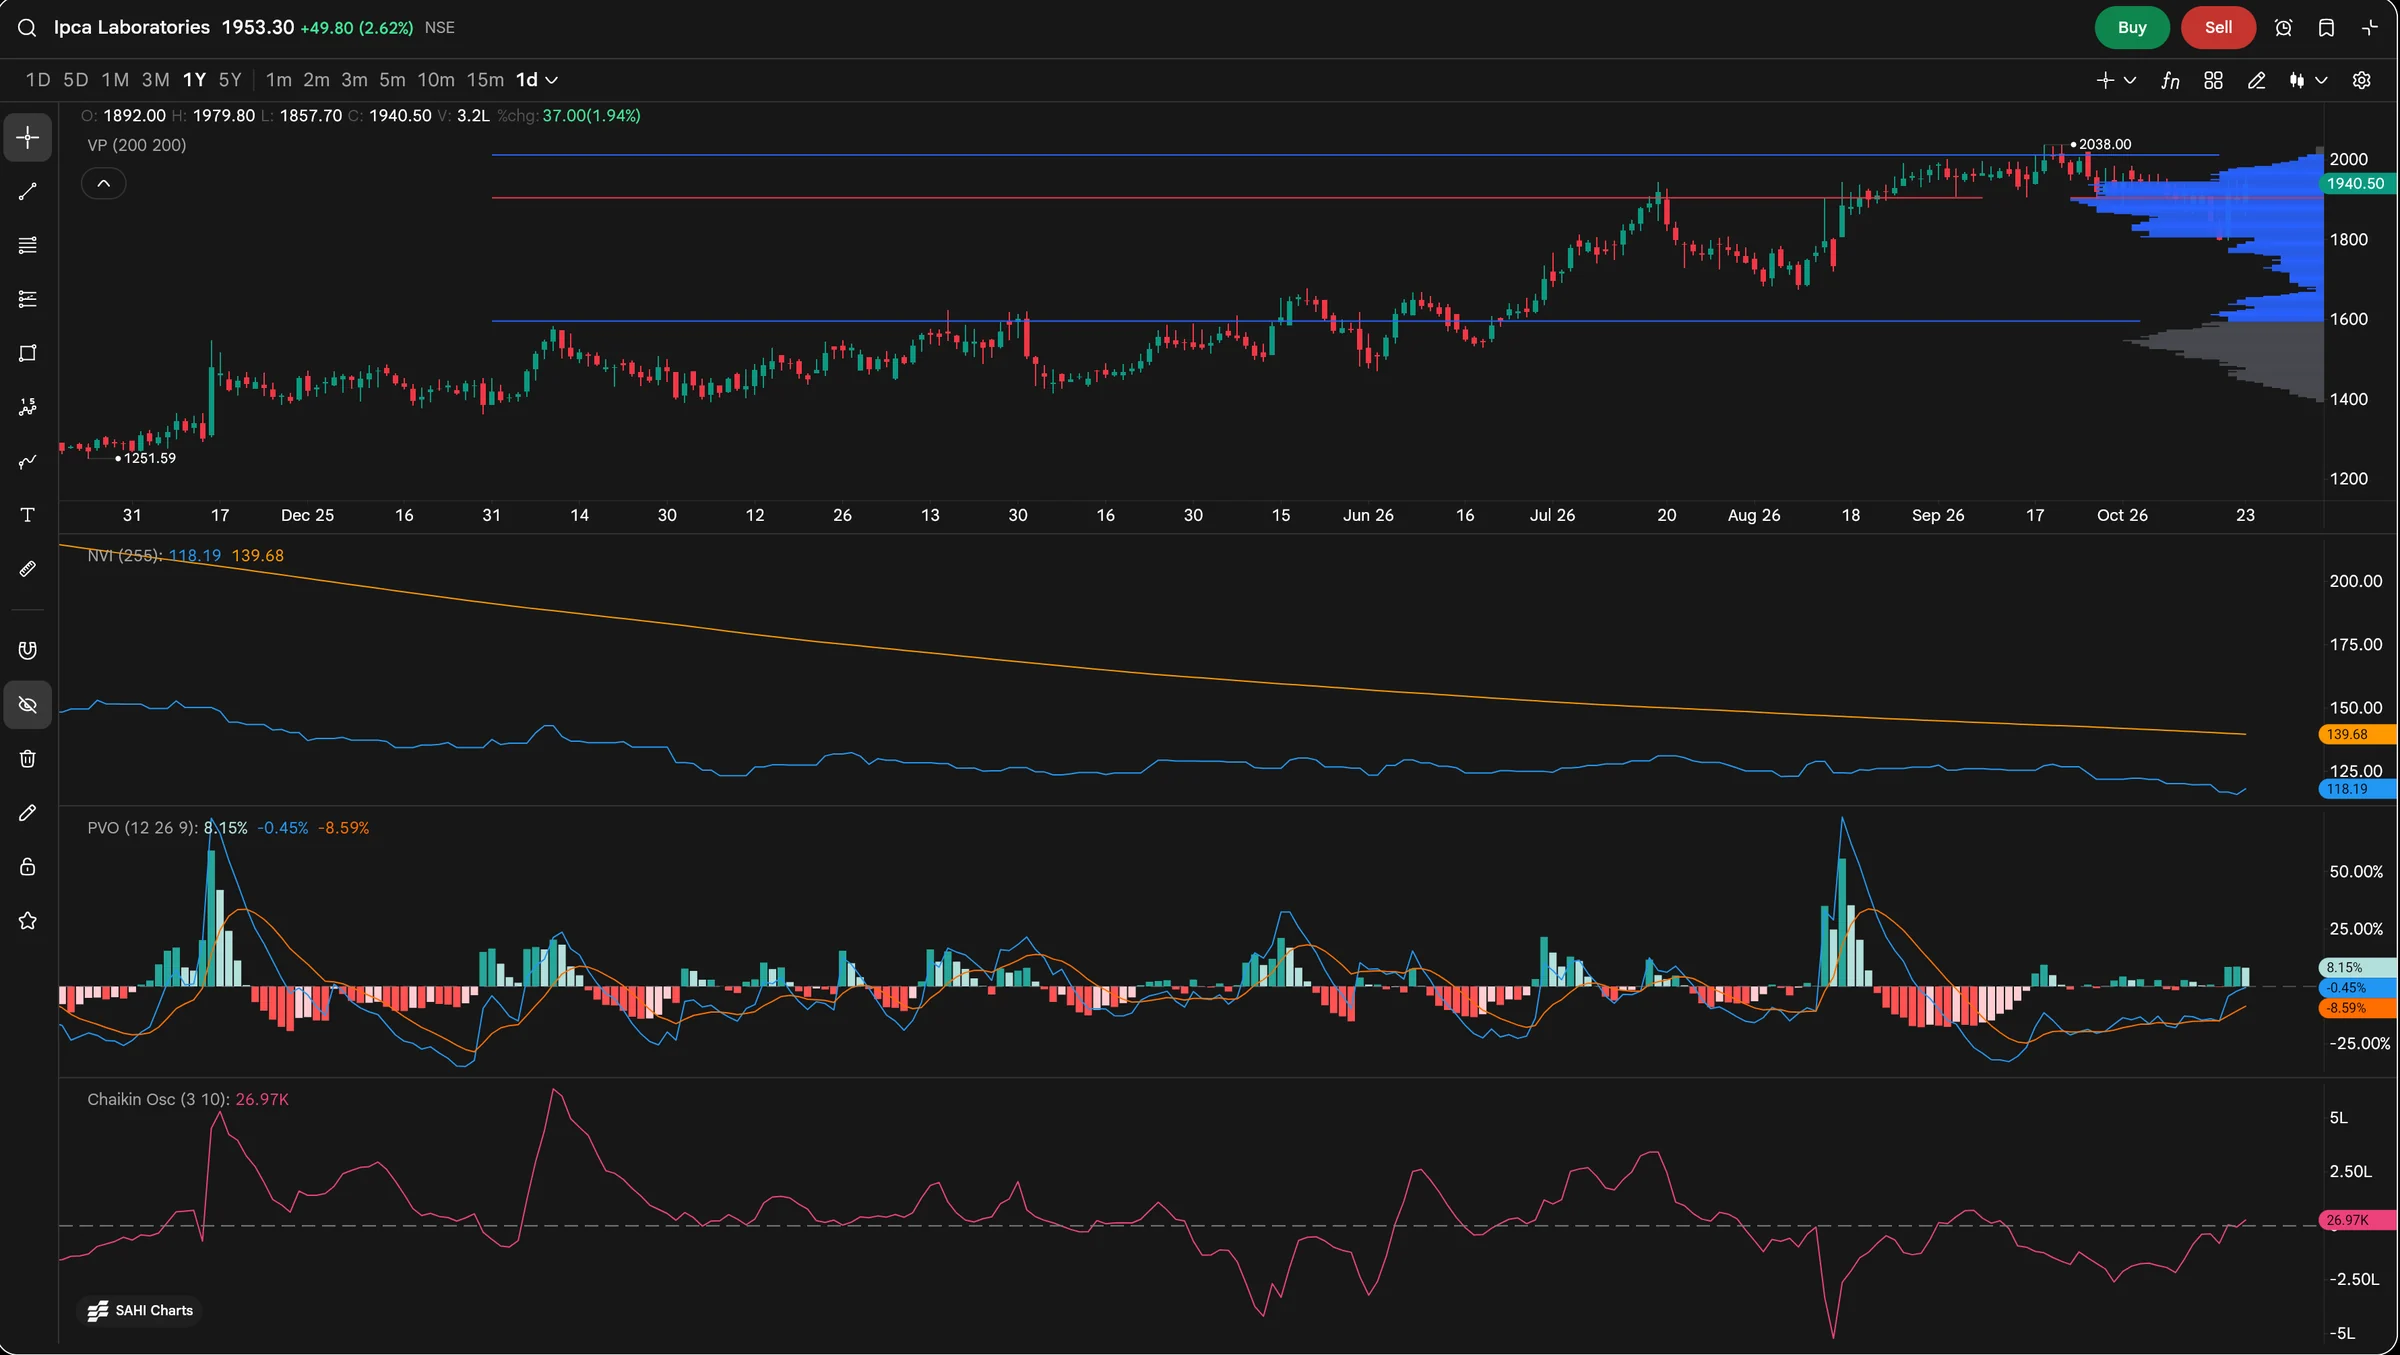
Task: Open the horizontal lines tool group
Action: point(28,245)
